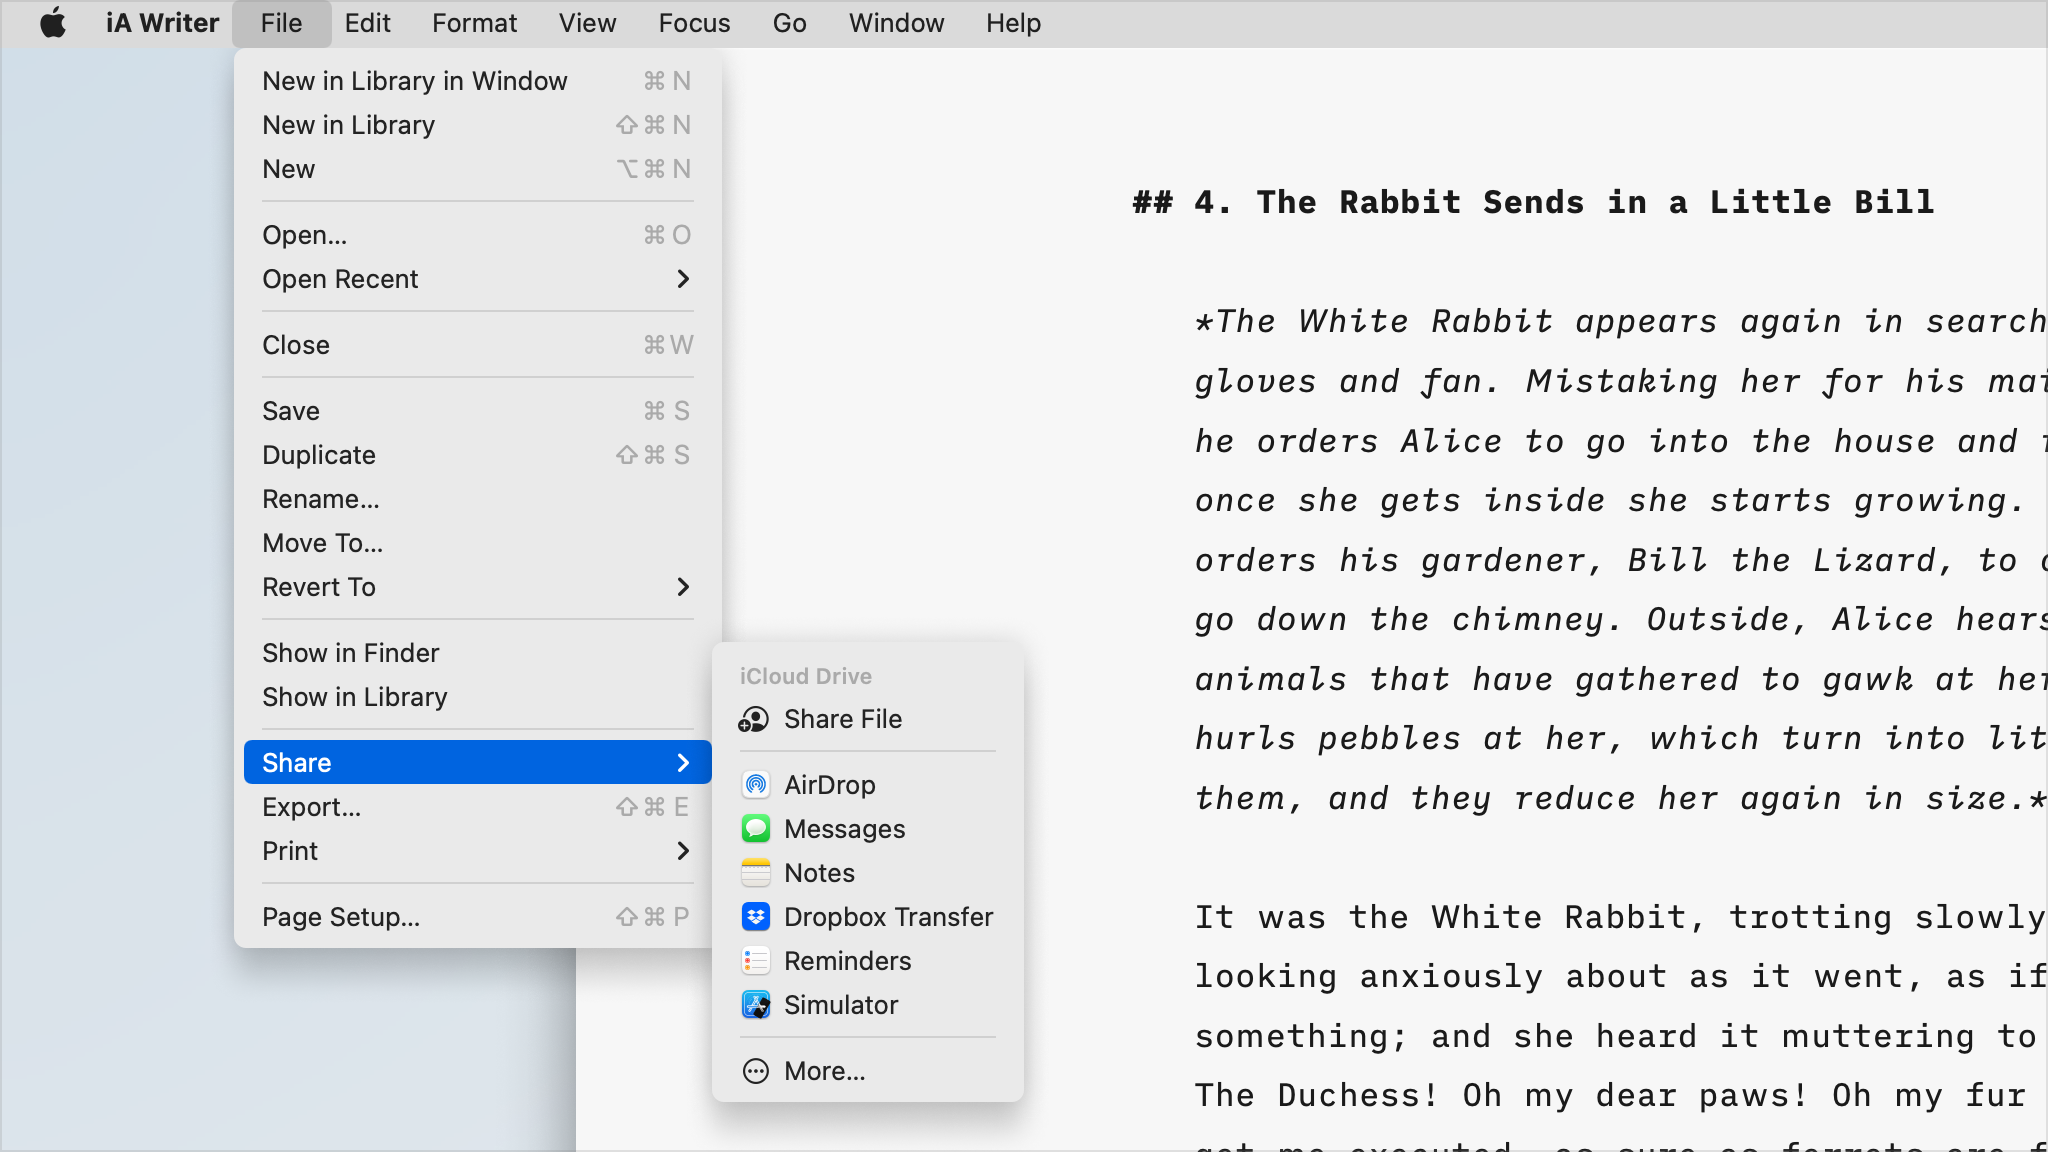
Task: Open the Window menu
Action: tap(896, 23)
